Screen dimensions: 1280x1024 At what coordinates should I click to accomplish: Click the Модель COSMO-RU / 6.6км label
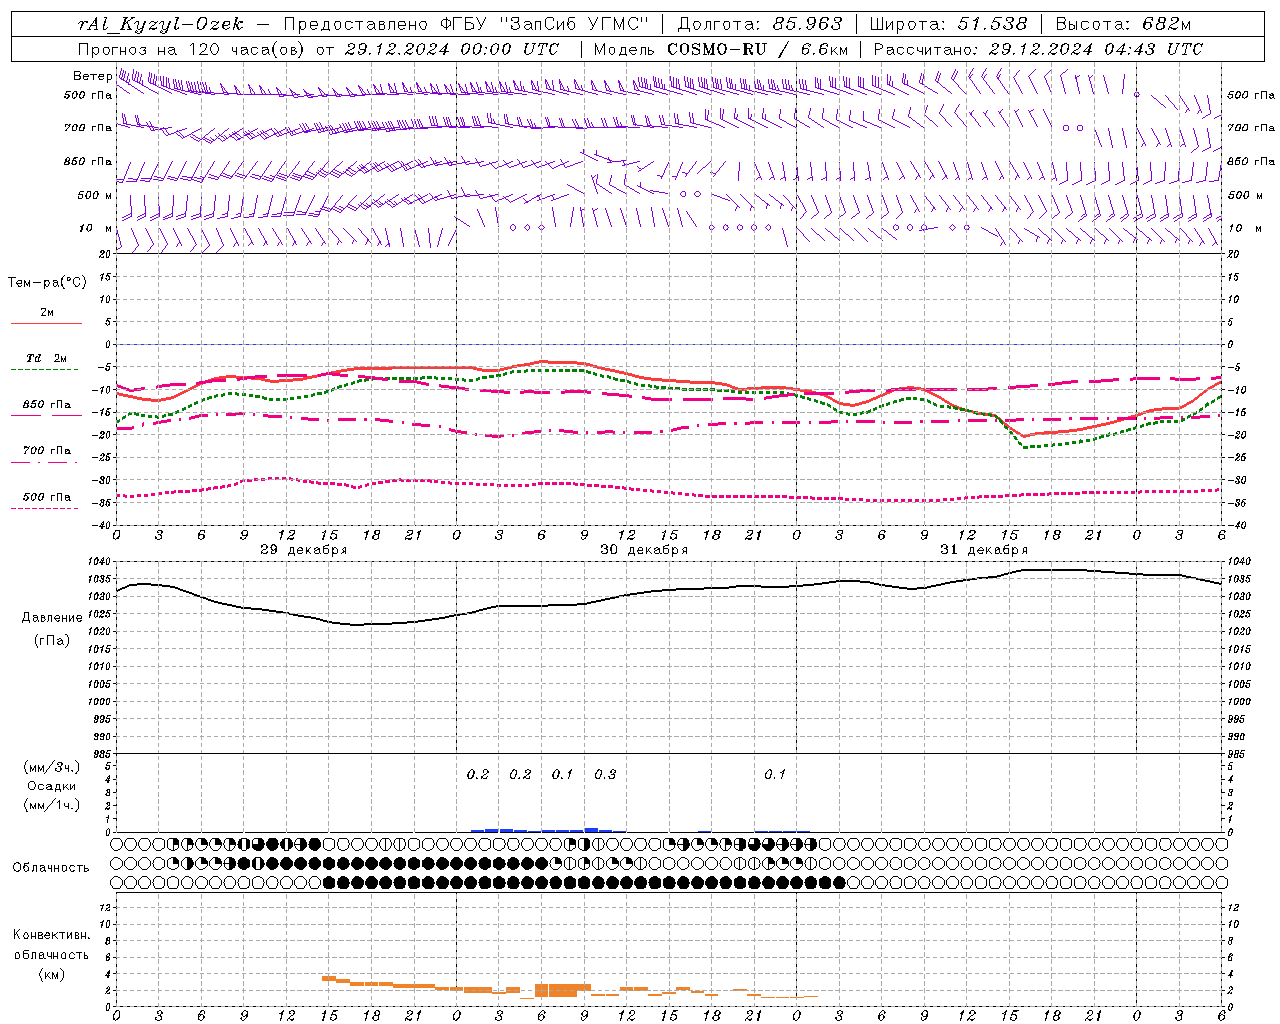pyautogui.click(x=721, y=49)
